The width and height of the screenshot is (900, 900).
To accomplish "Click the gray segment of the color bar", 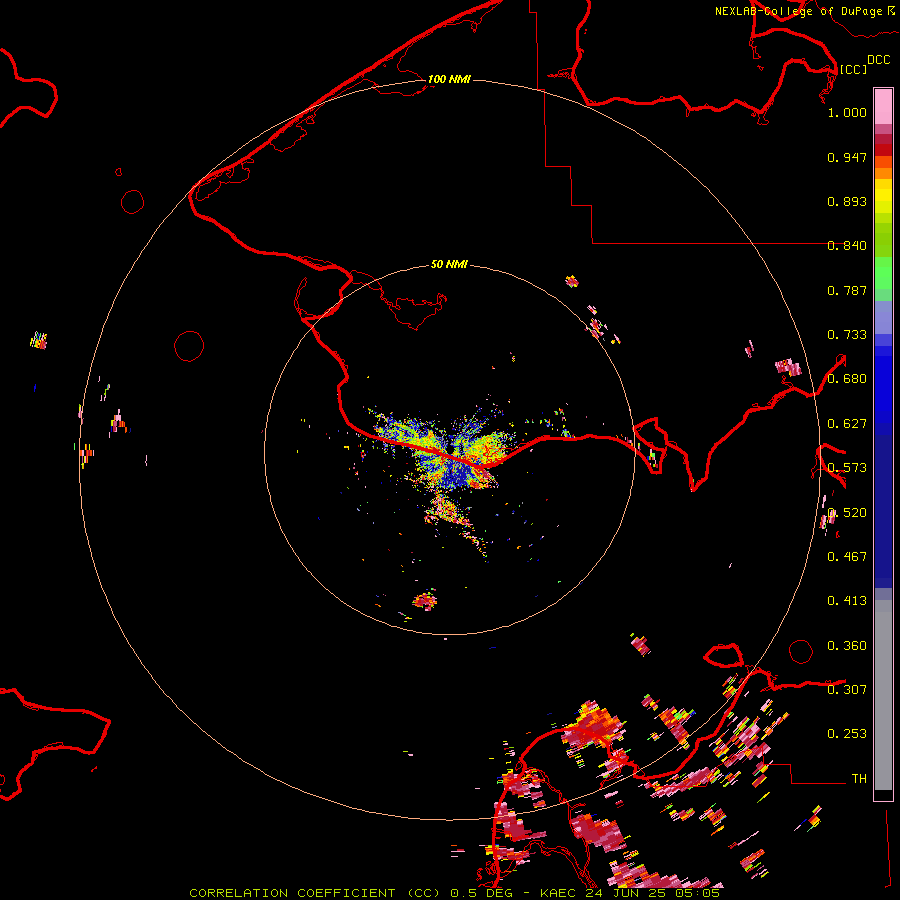I will [883, 695].
